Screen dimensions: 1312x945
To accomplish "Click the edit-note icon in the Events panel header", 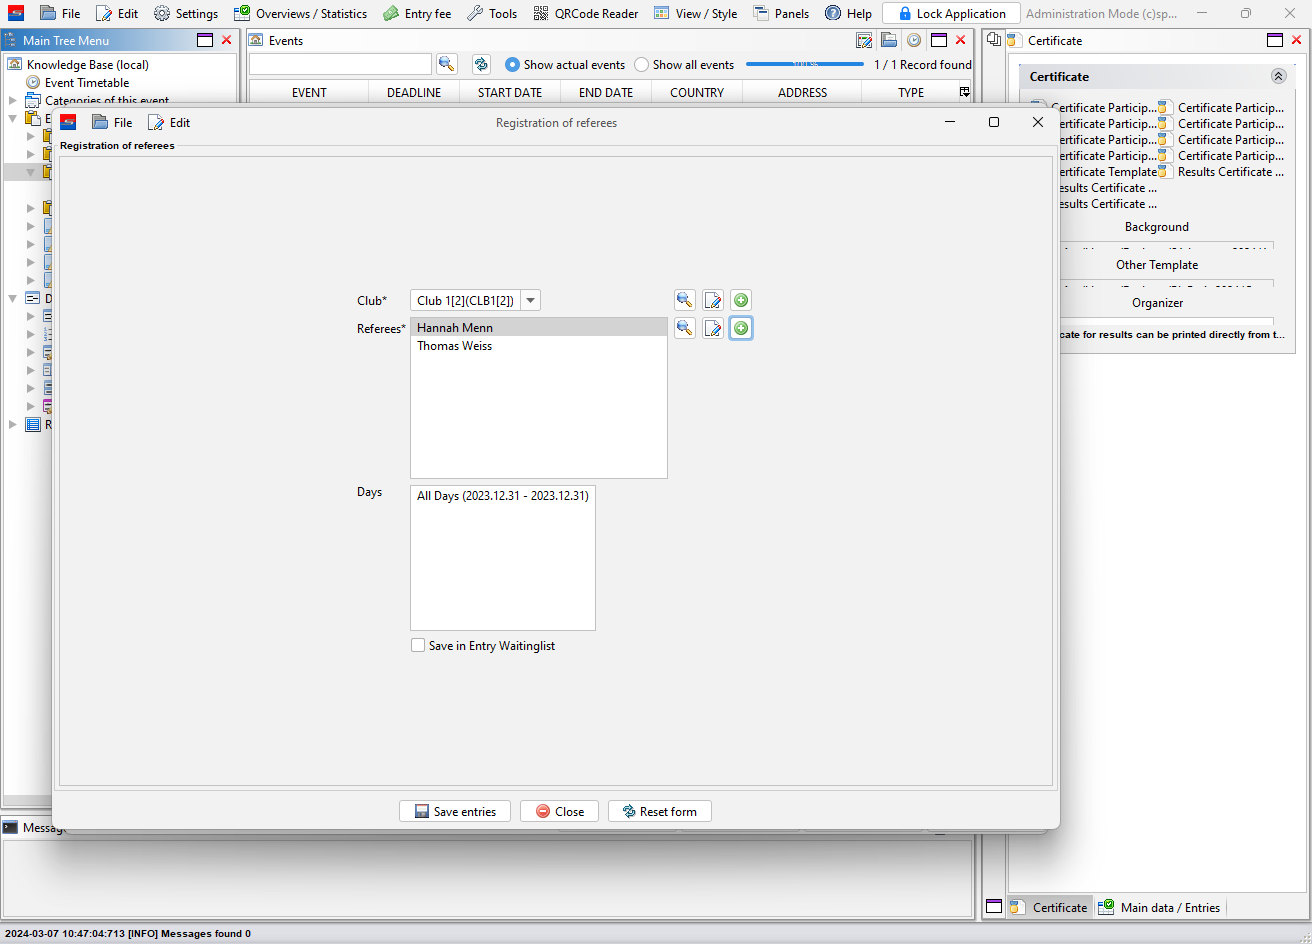I will (865, 40).
